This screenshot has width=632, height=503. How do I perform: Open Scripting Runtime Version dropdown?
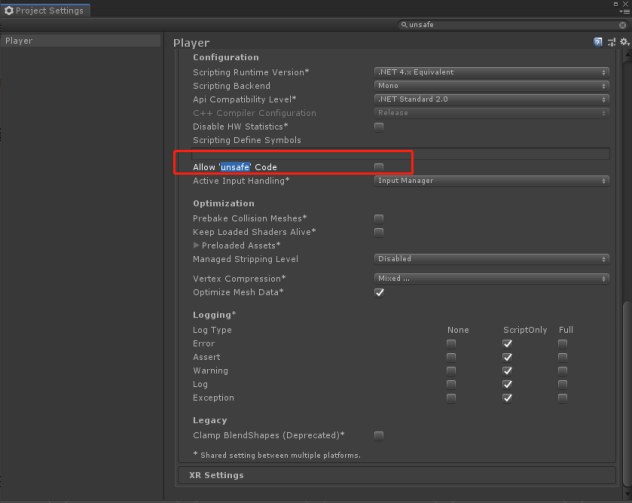491,72
